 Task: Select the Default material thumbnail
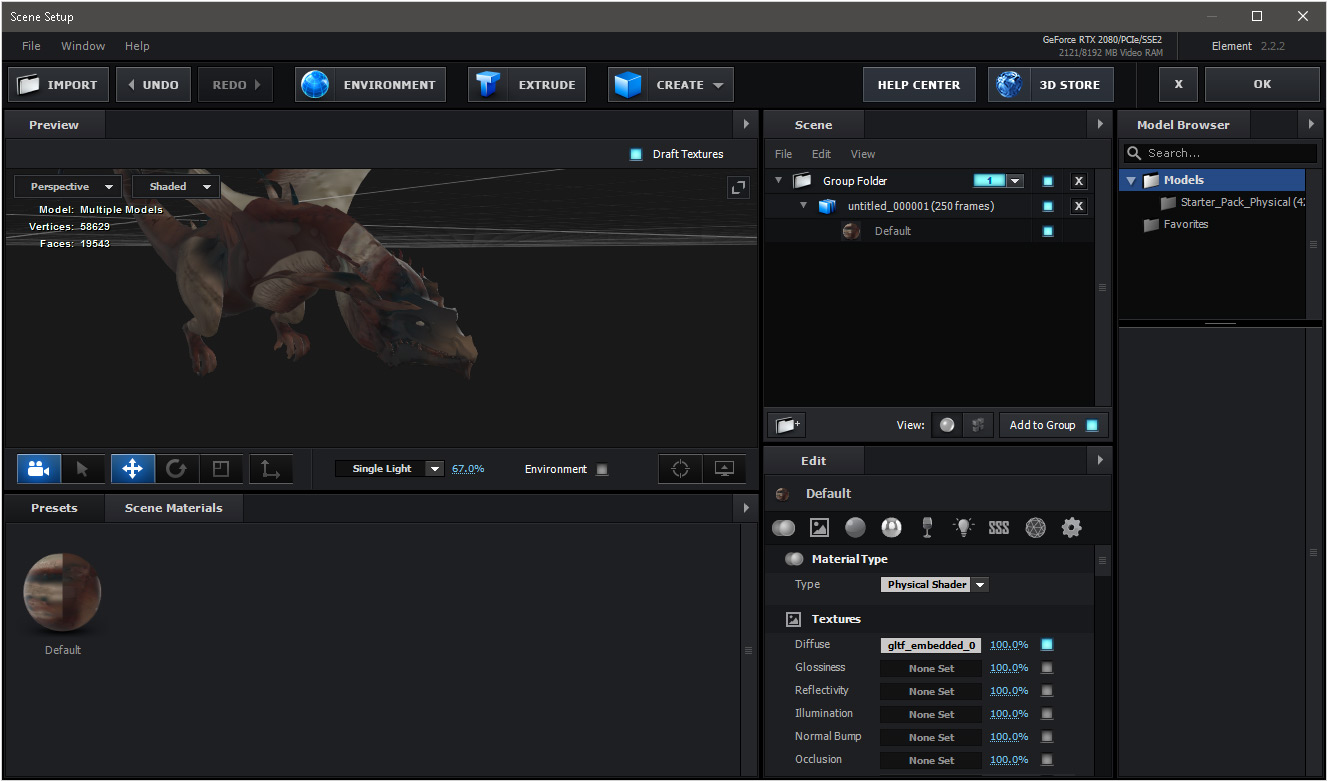pos(61,591)
